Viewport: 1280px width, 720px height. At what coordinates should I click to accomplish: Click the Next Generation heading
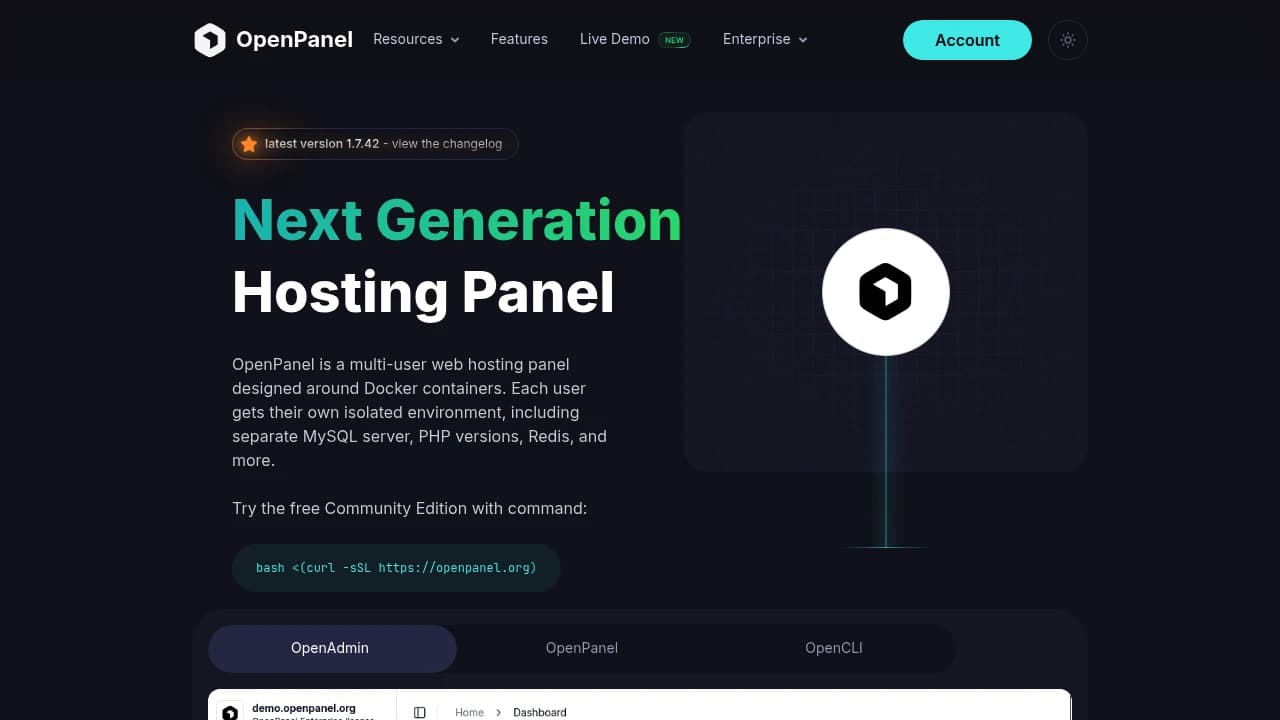[457, 220]
